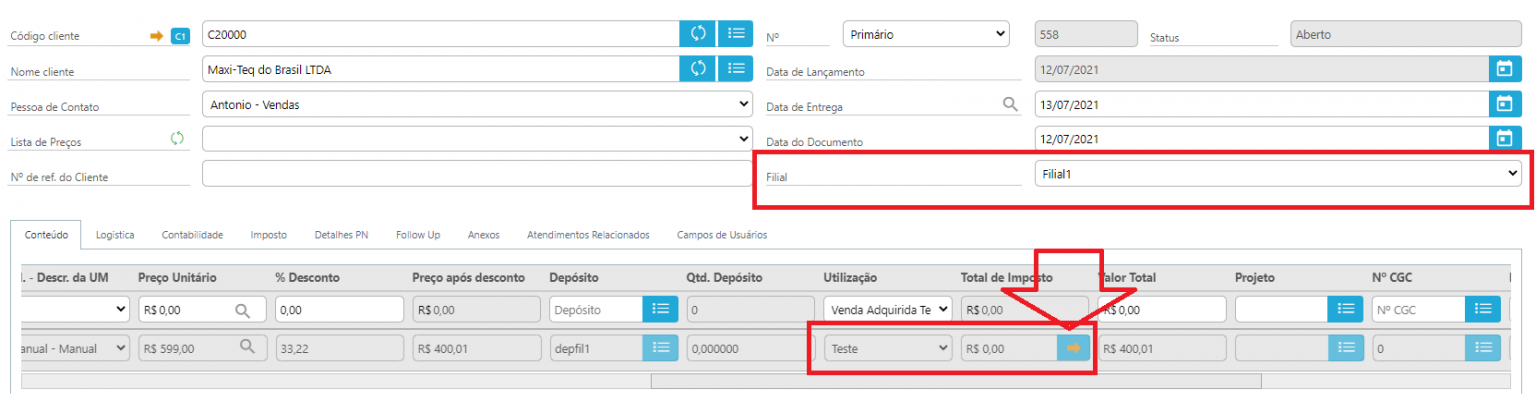Open calendar for Data do Documento
Screen dimensions: 1536x414
coord(1502,139)
